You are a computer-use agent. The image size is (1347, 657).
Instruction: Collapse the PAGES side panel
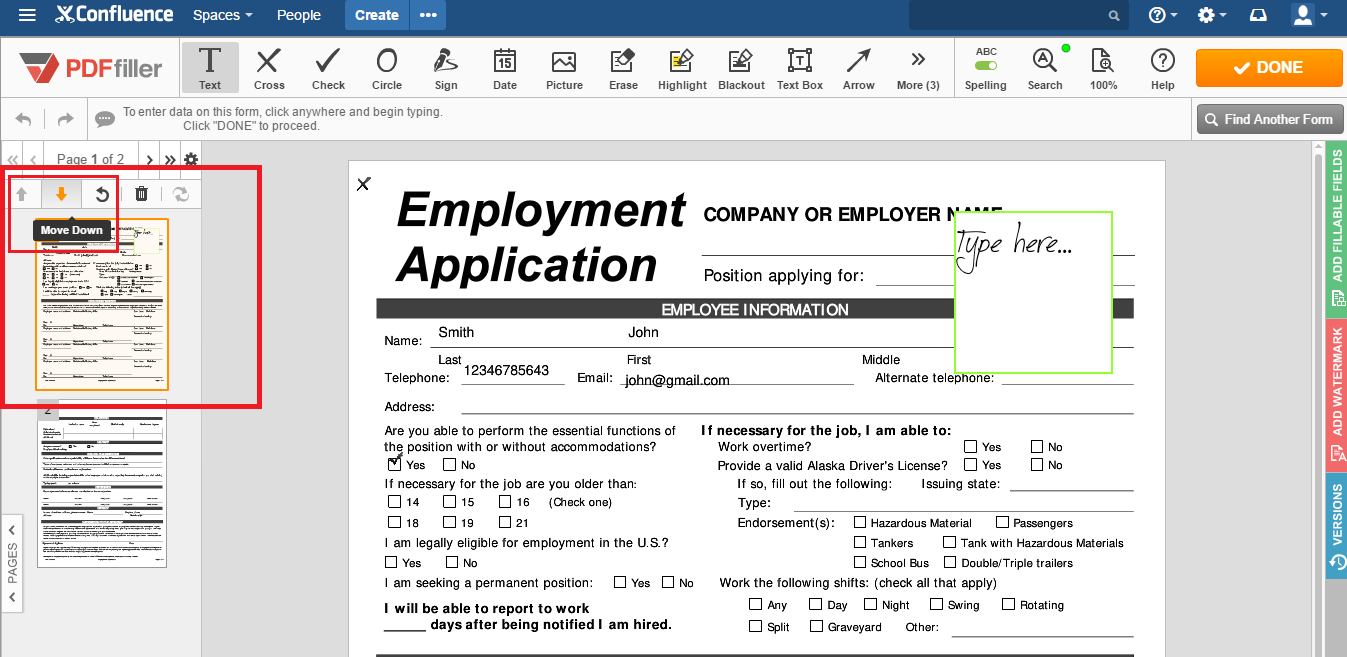[x=12, y=562]
